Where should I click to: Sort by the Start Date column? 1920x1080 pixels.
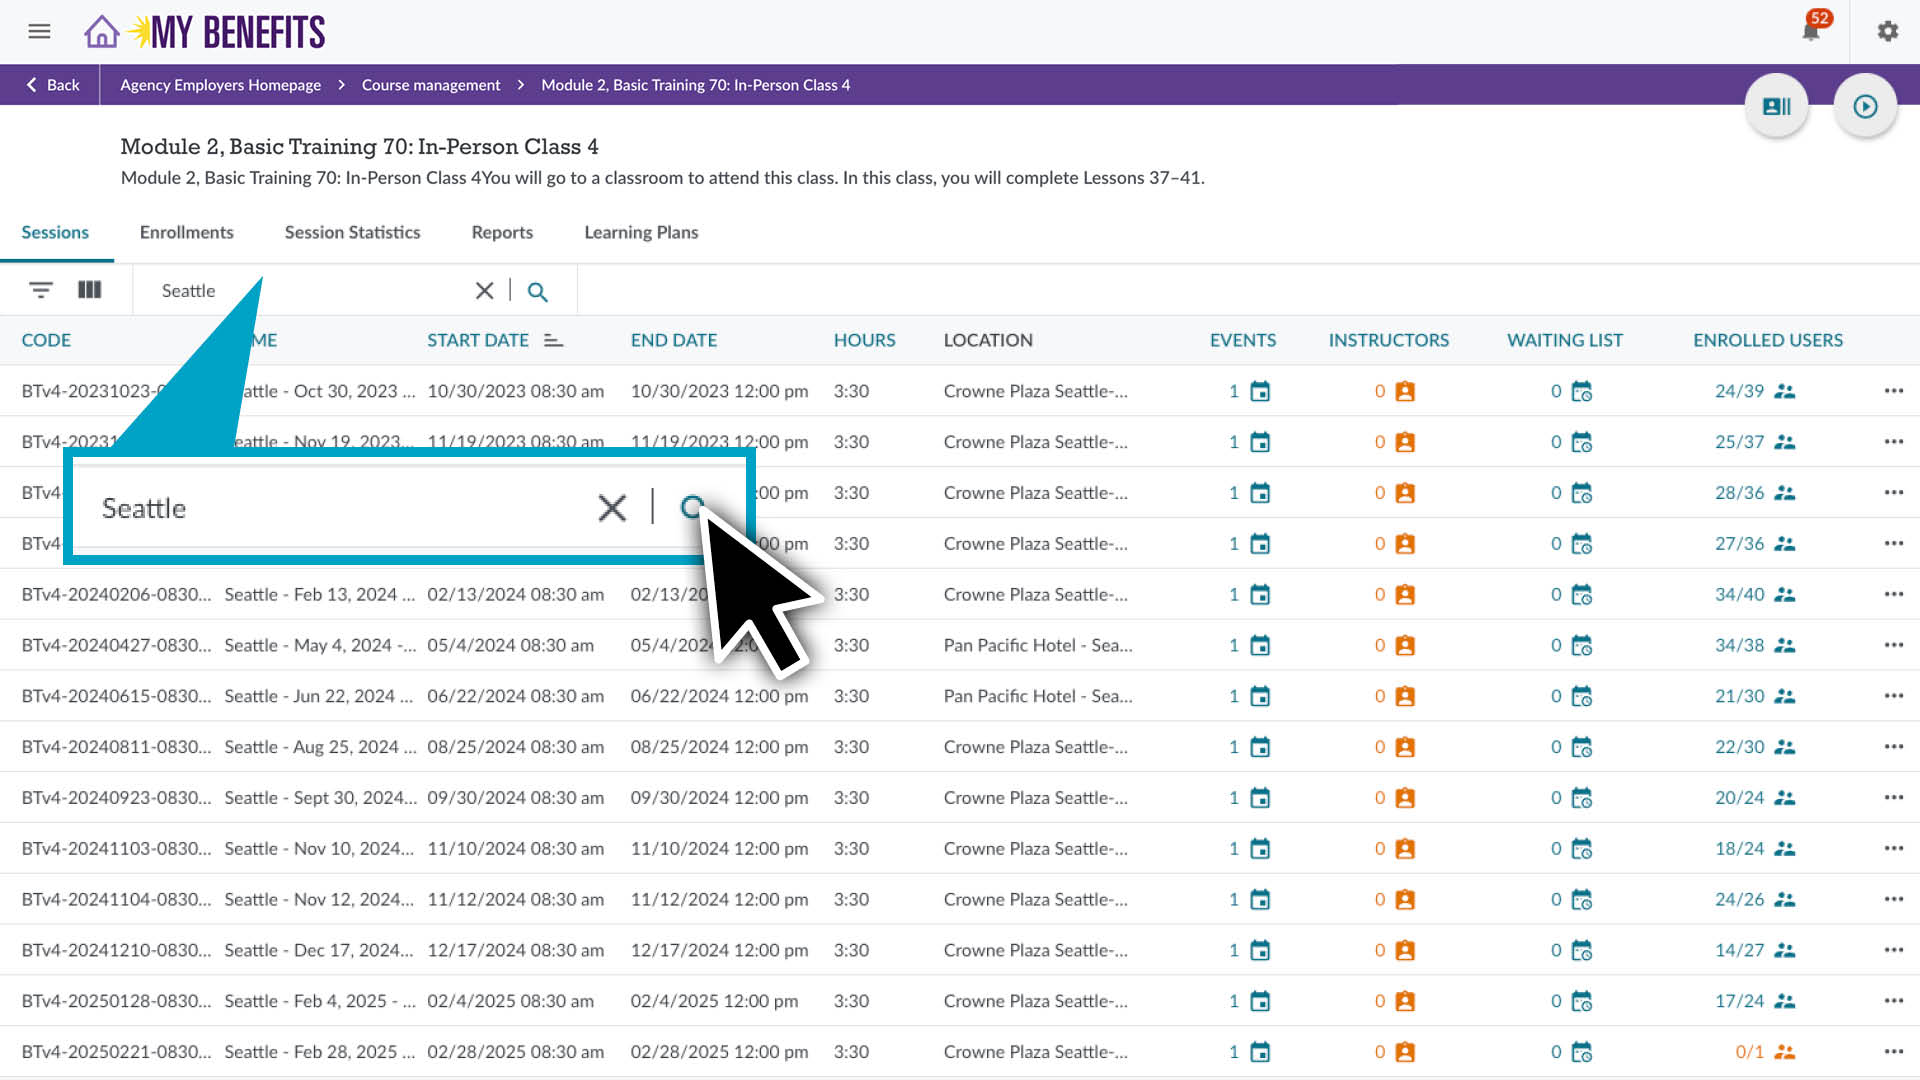(x=478, y=340)
